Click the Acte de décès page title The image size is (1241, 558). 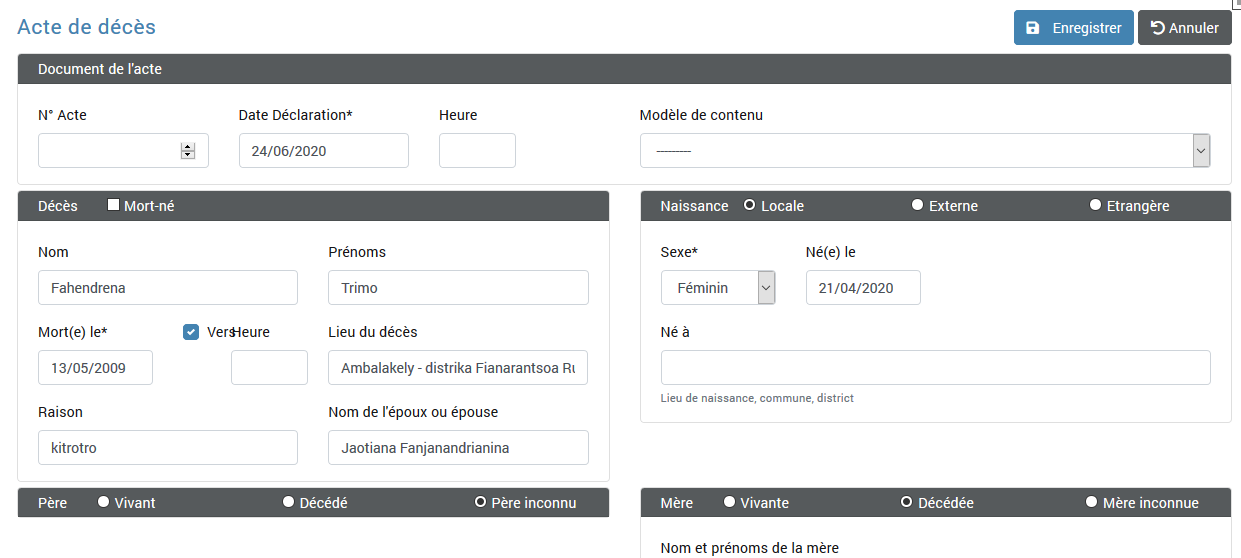87,27
